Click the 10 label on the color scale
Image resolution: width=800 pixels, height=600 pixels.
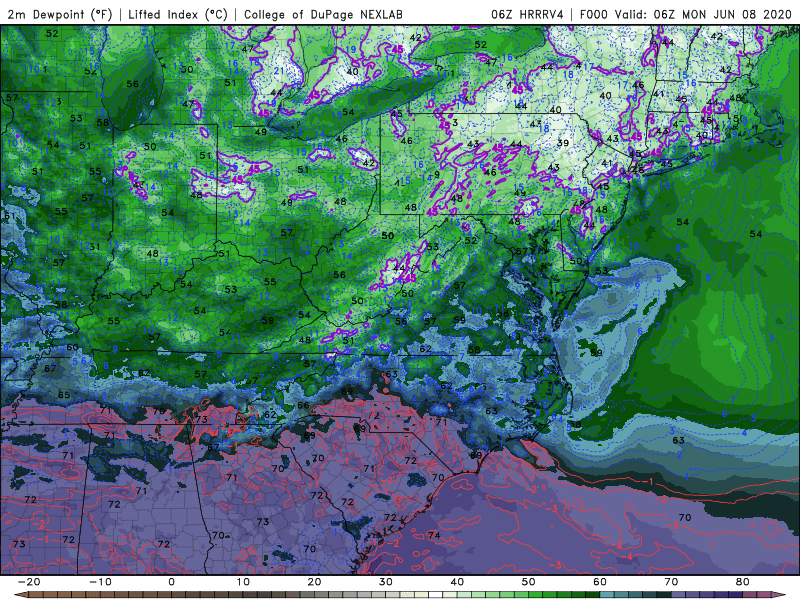(243, 582)
